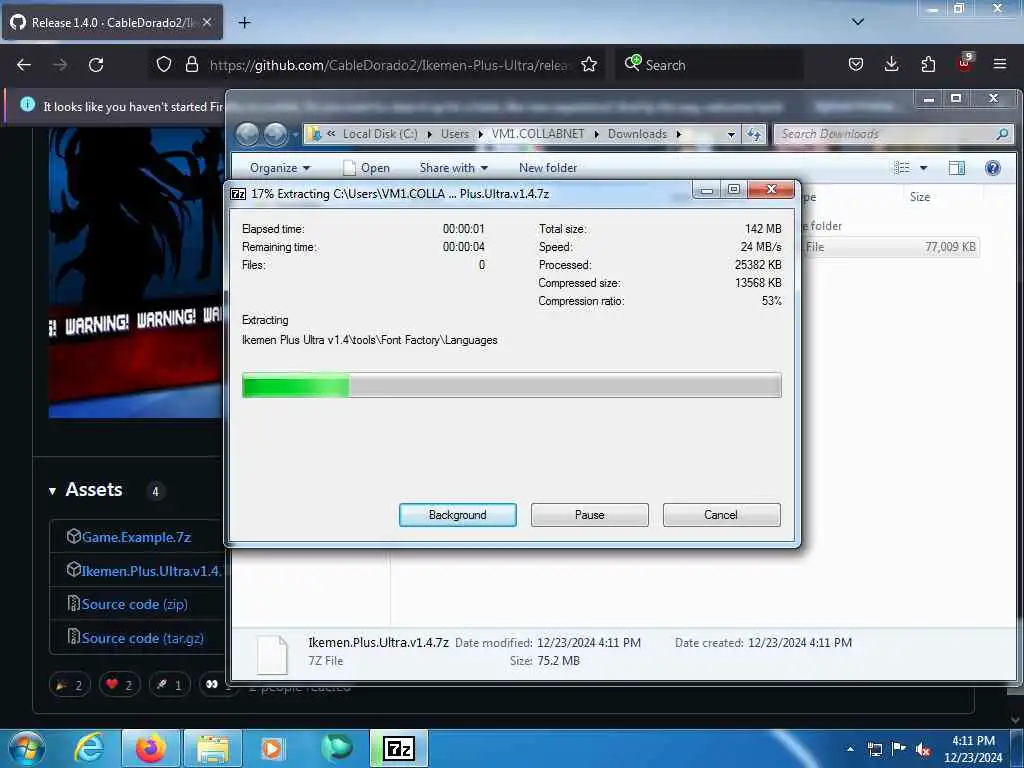1024x768 pixels.
Task: Go back in Firefox
Action: pos(24,65)
